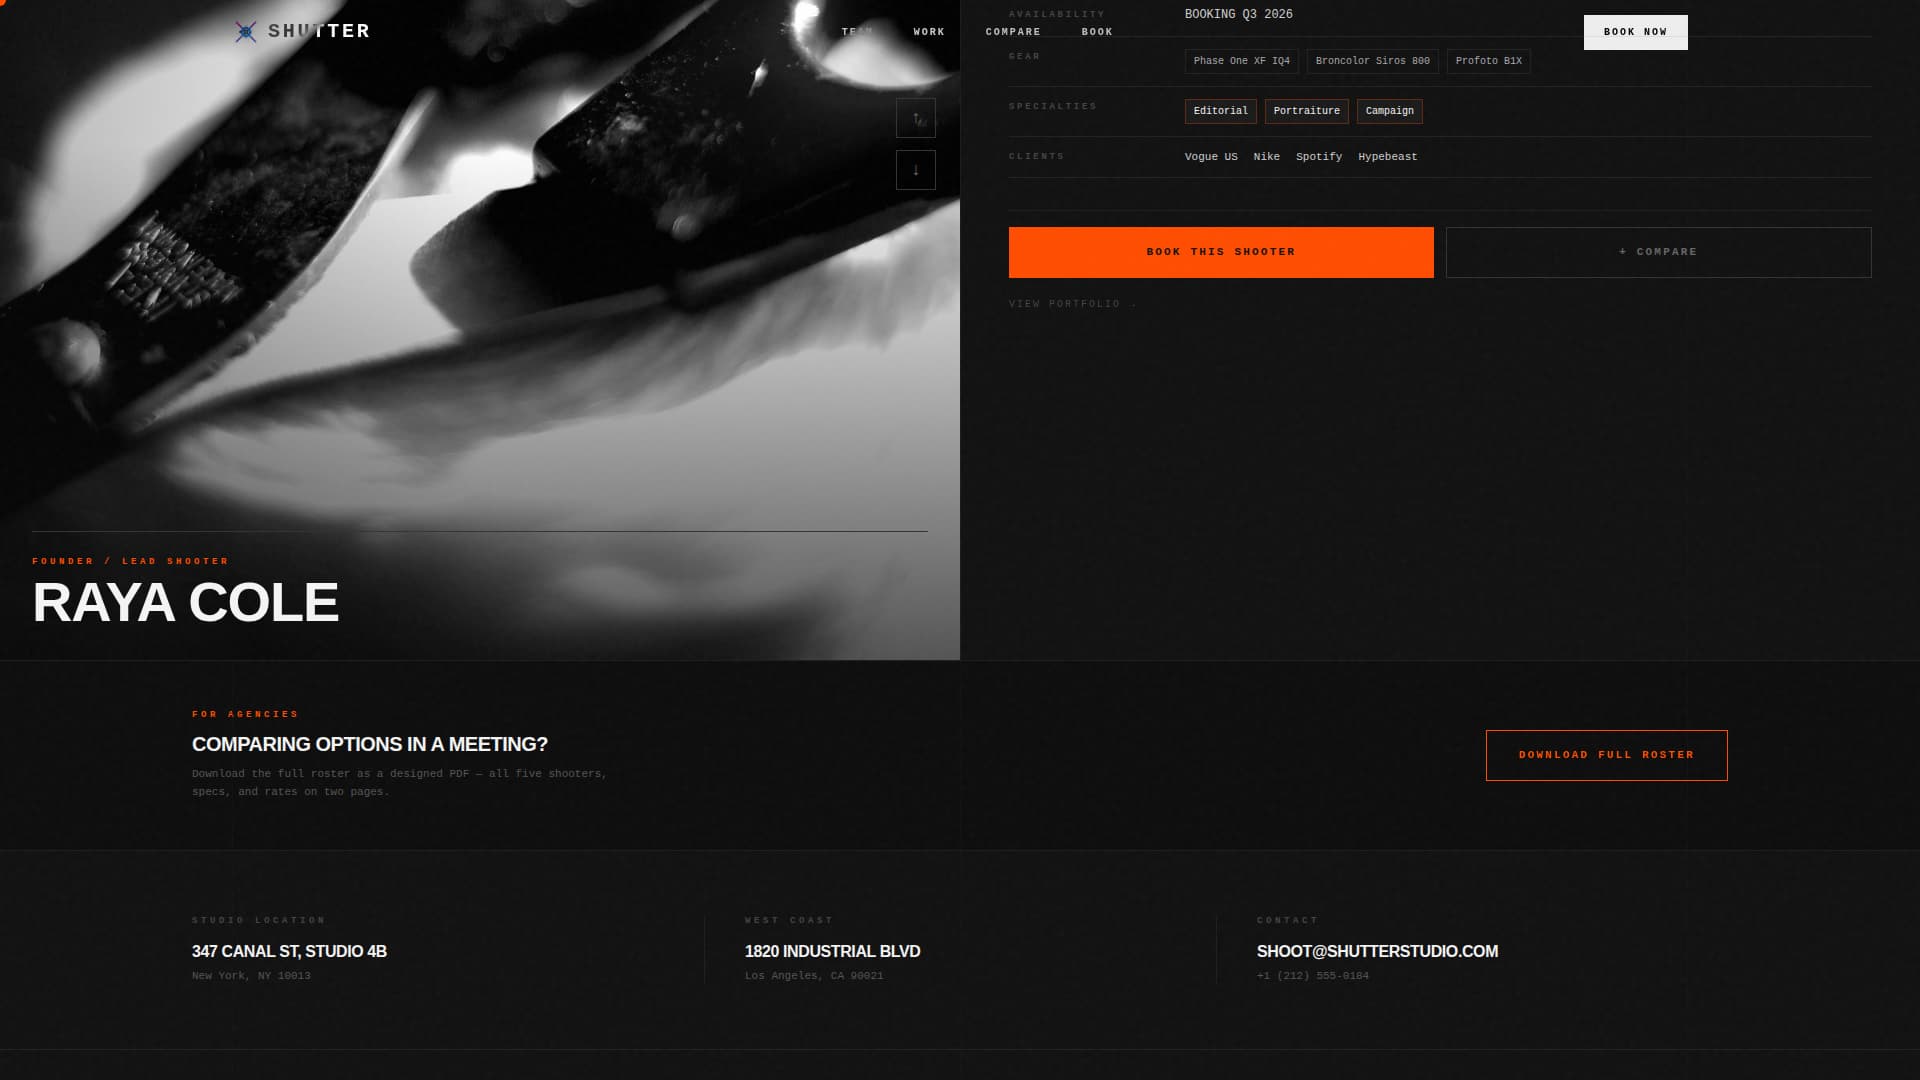Click the SHUTTER brand name
1920x1080 pixels.
pyautogui.click(x=319, y=31)
